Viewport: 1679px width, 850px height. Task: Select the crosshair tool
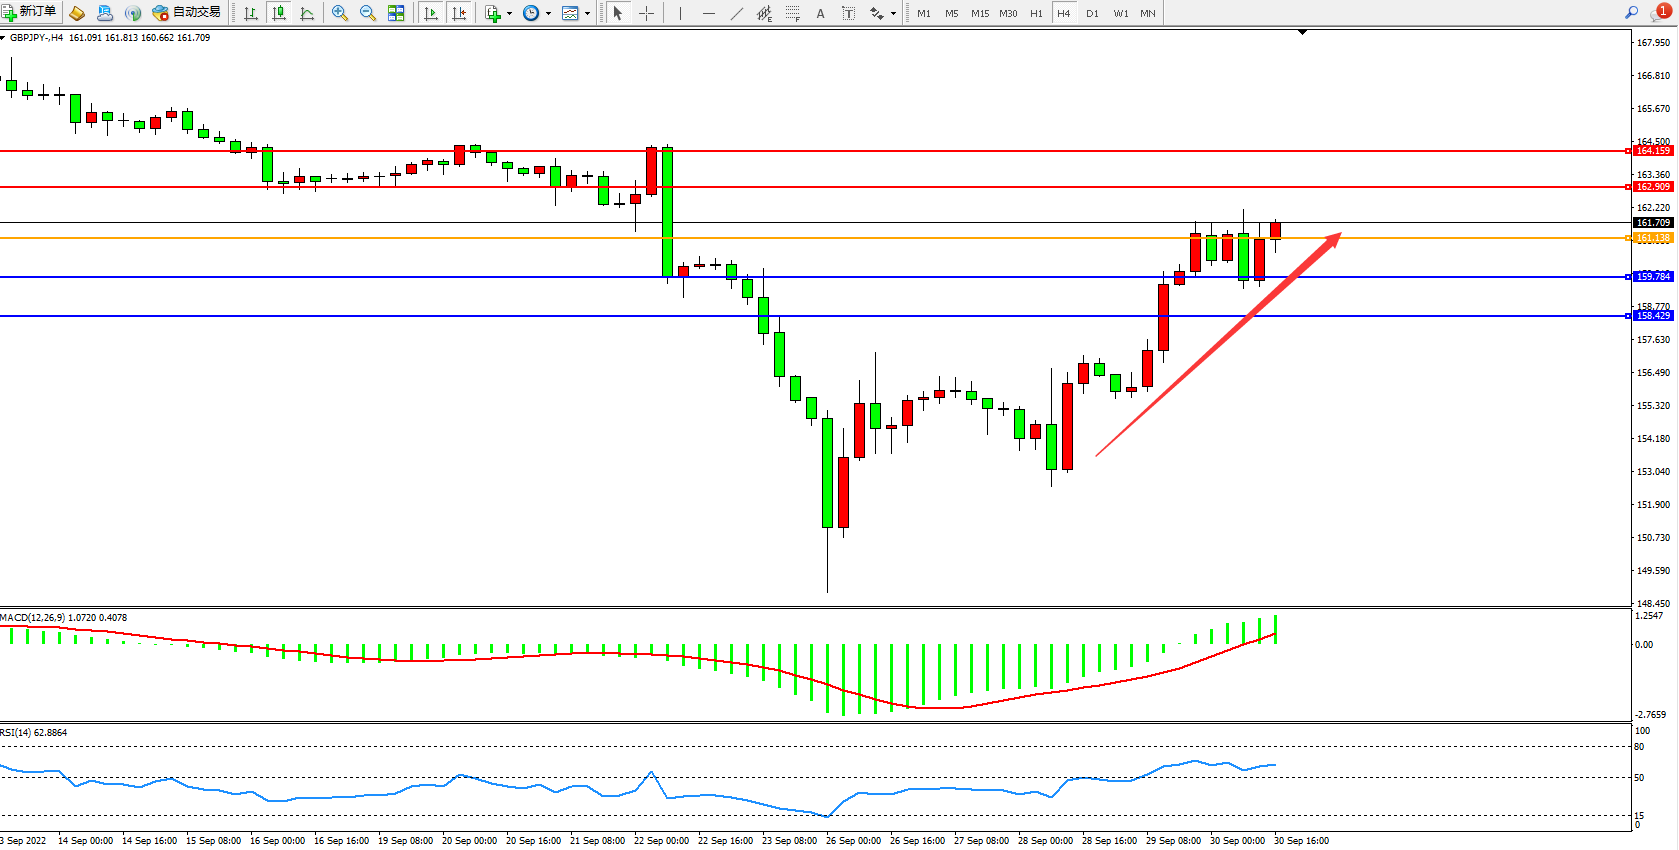point(646,13)
